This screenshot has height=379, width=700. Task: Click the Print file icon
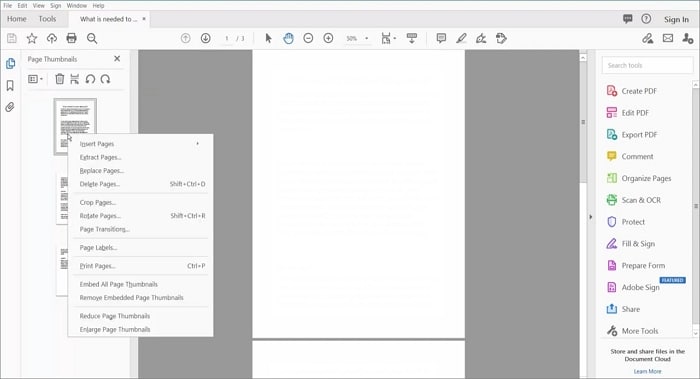(x=71, y=38)
